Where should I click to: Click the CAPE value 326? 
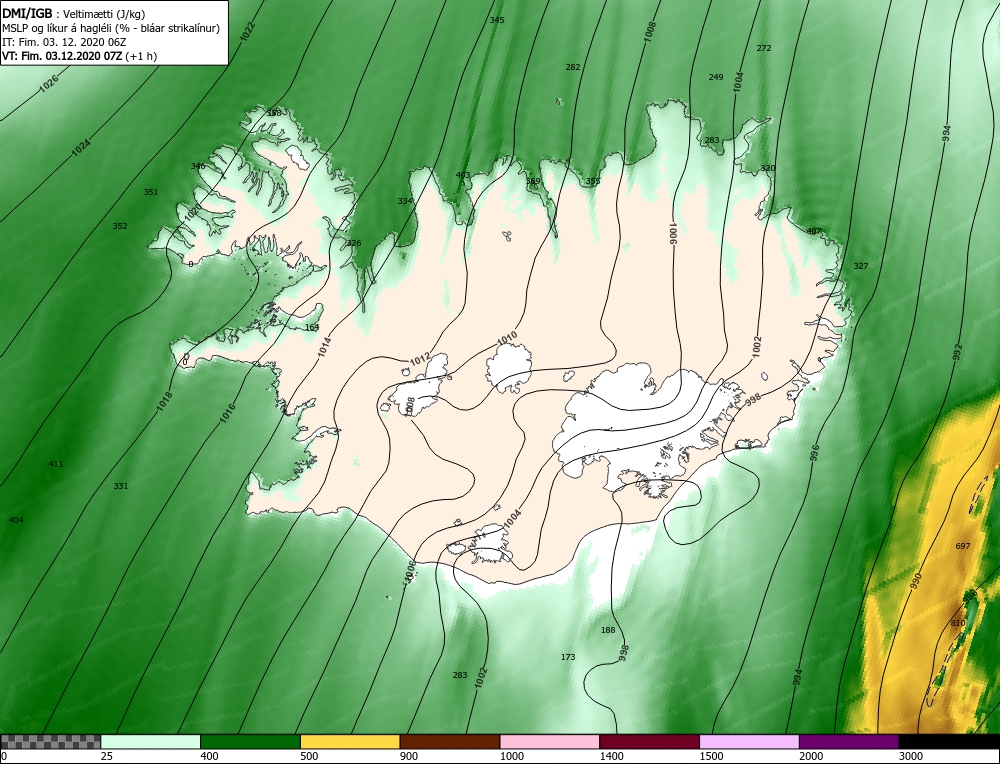354,244
